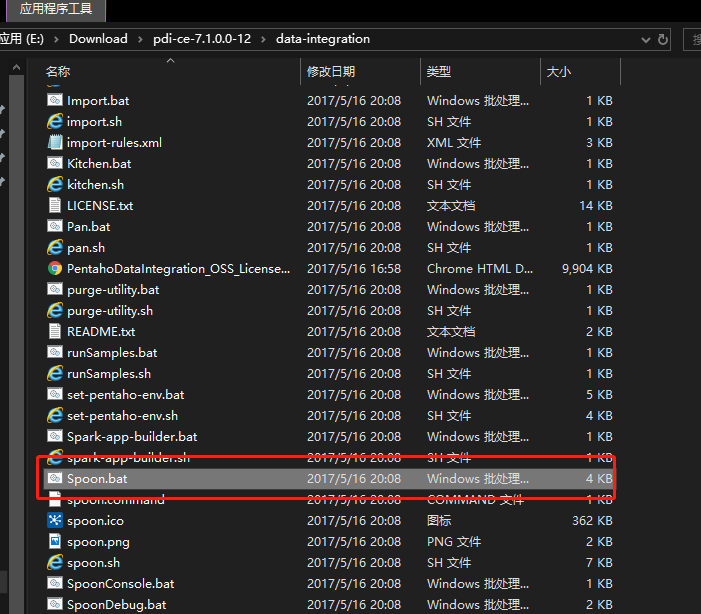Select the runSamples.bat file name

coord(112,353)
